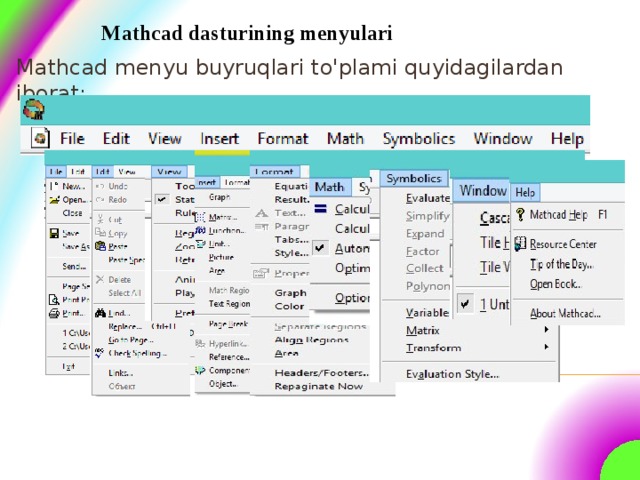This screenshot has height=480, width=640.
Task: Click the Properties icon in the Format menu
Action: click(261, 273)
